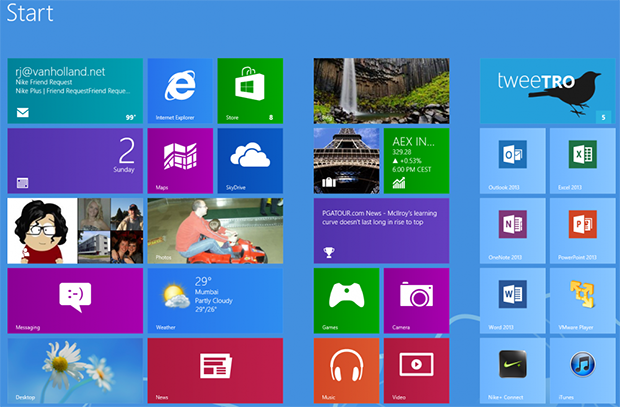Viewport: 620px width, 407px height.
Task: Open the Music tile
Action: pos(346,371)
